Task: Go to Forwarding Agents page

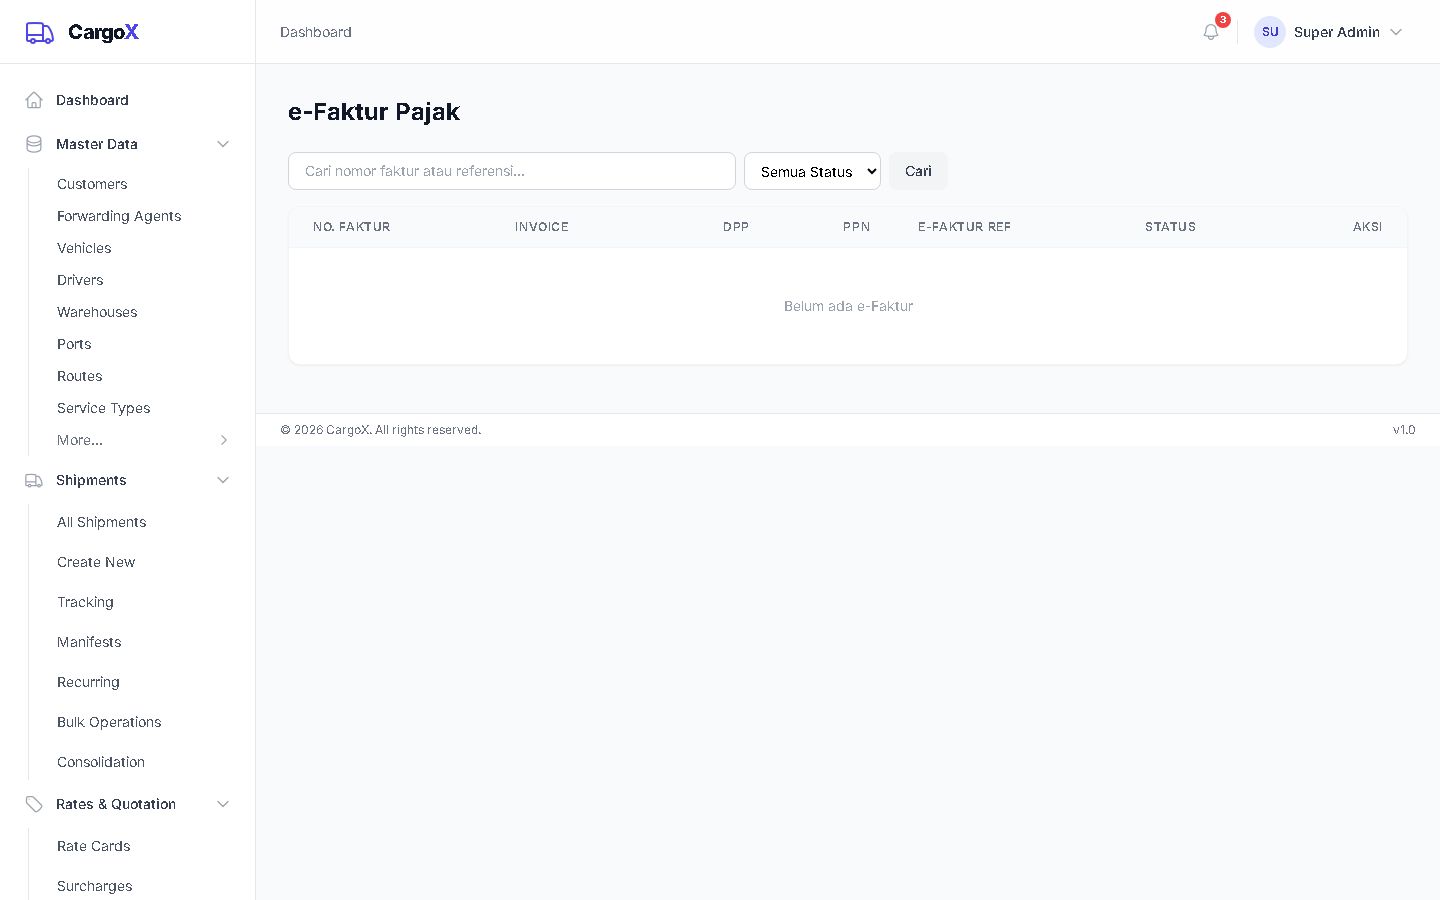Action: [119, 216]
